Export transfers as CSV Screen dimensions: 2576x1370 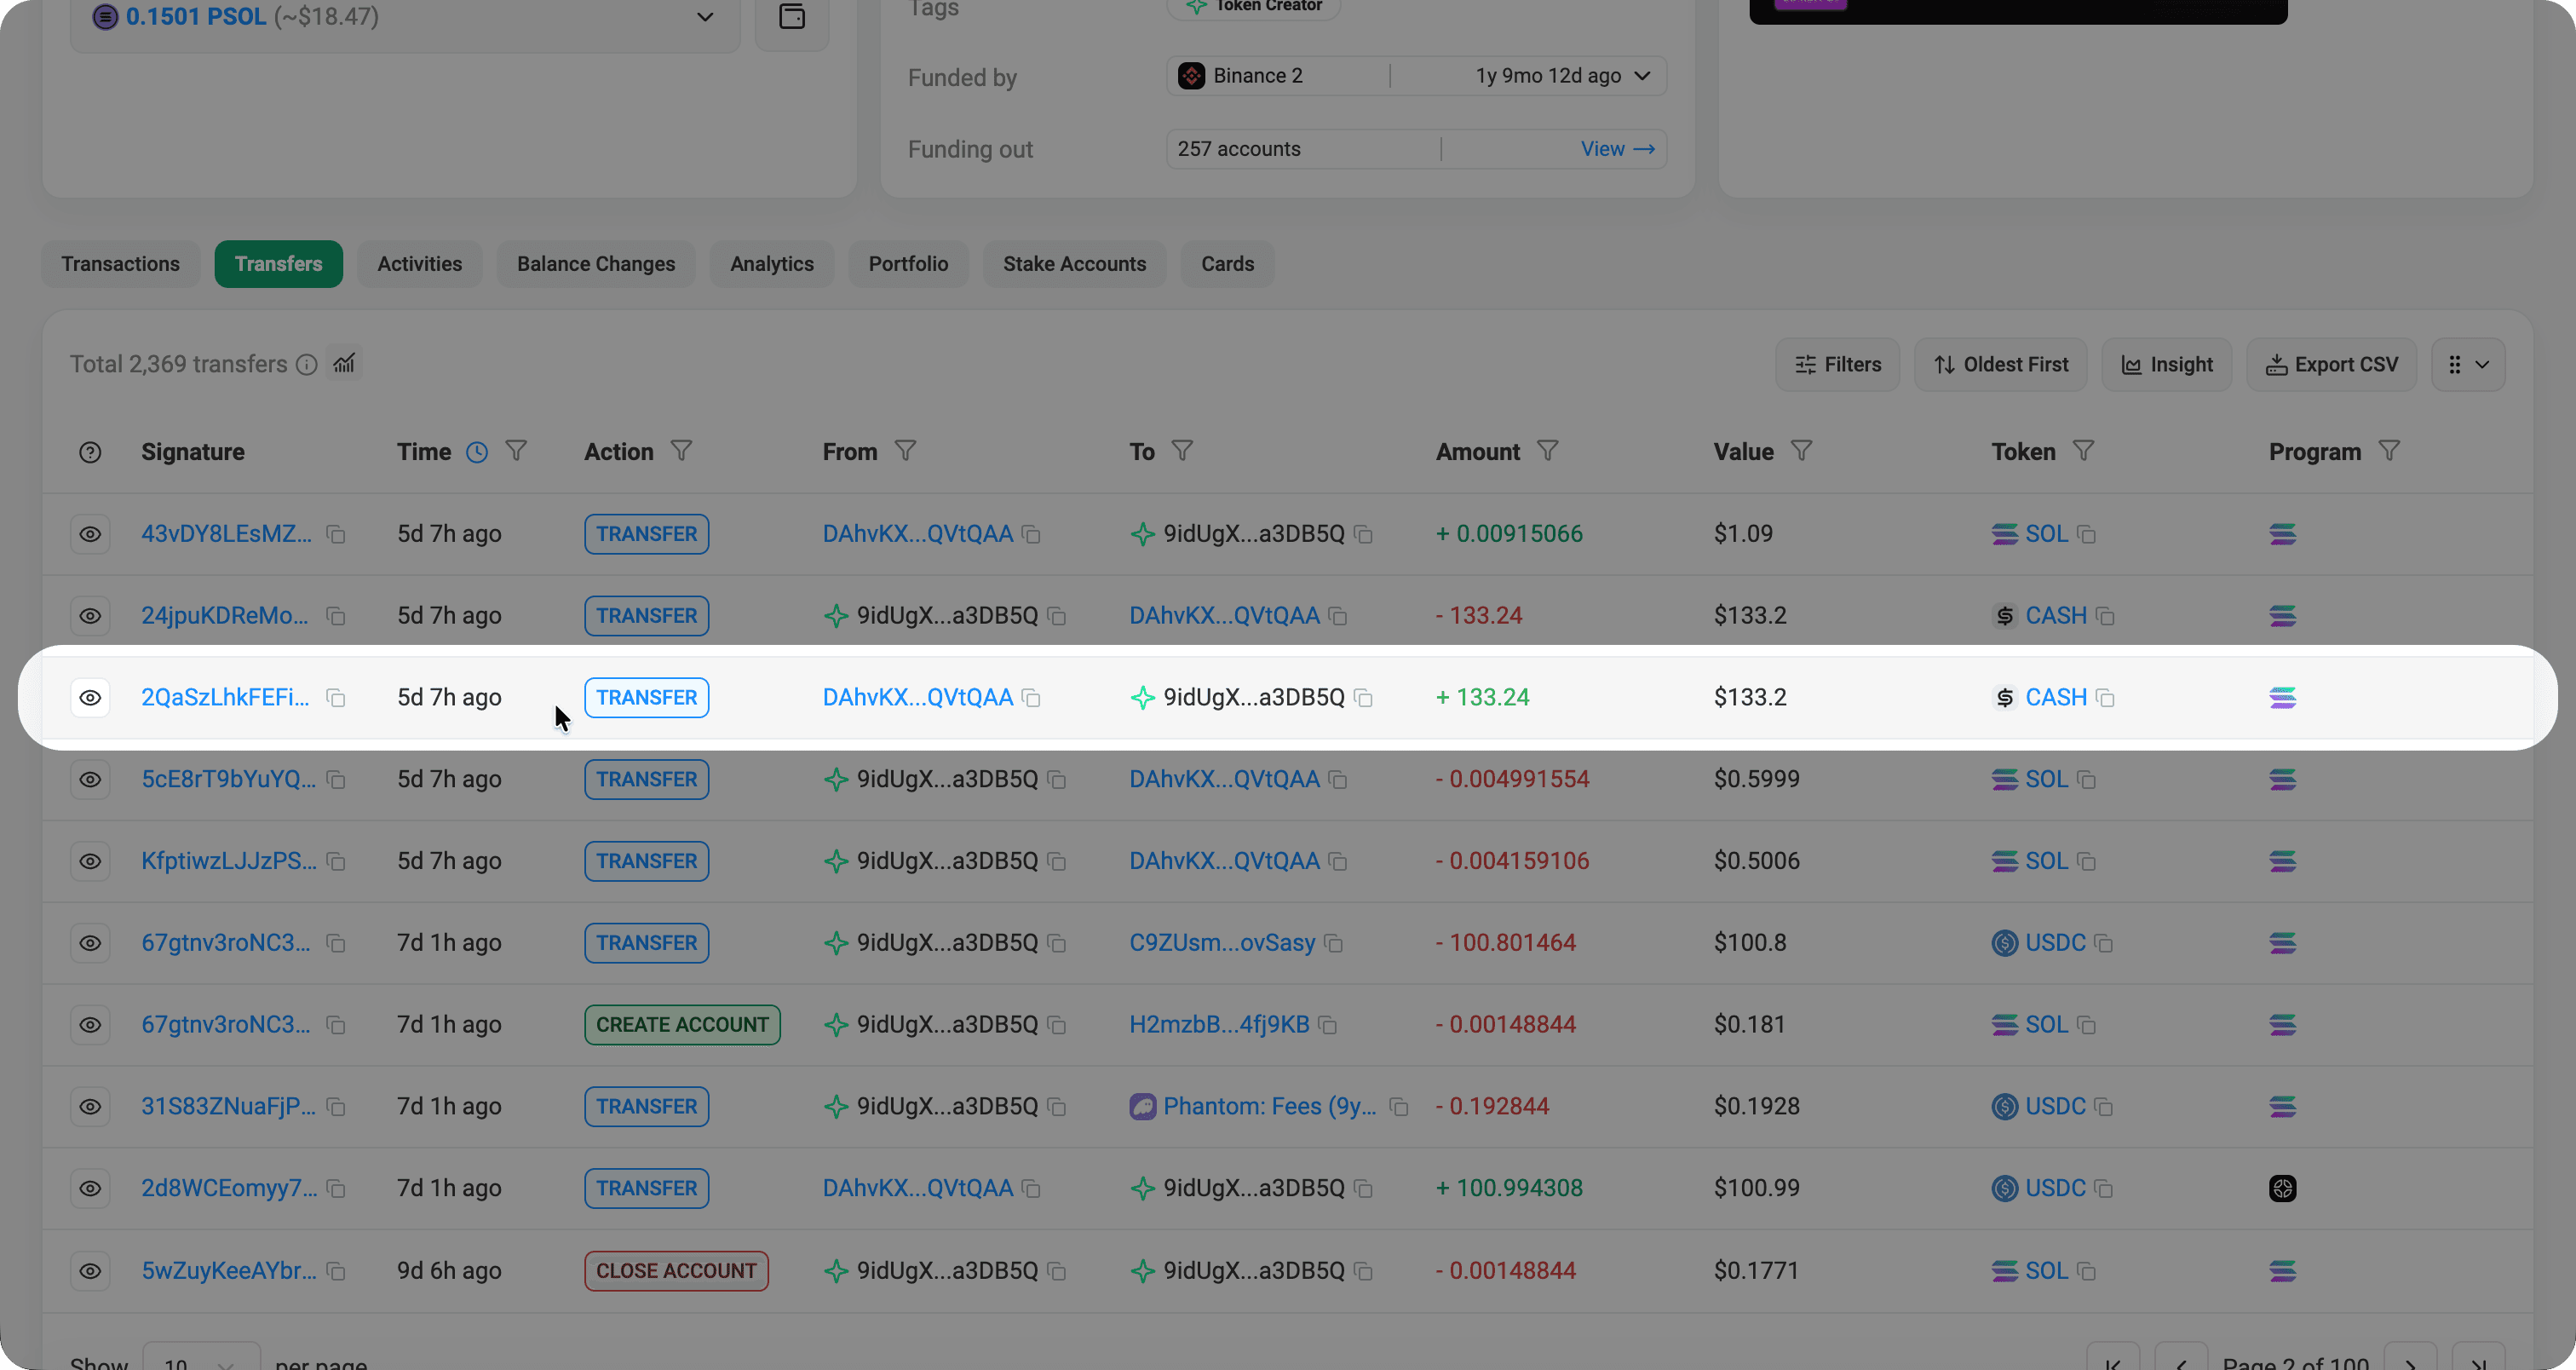point(2331,365)
